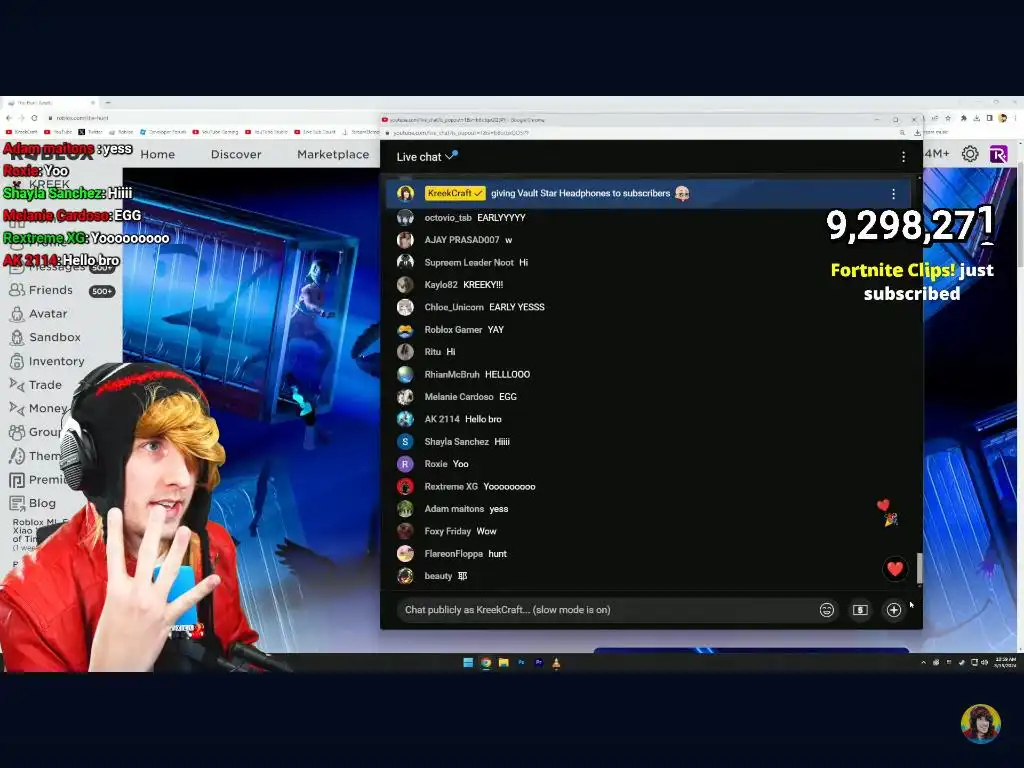The height and width of the screenshot is (768, 1024).
Task: Click the Roblox browser back arrow
Action: coord(8,118)
